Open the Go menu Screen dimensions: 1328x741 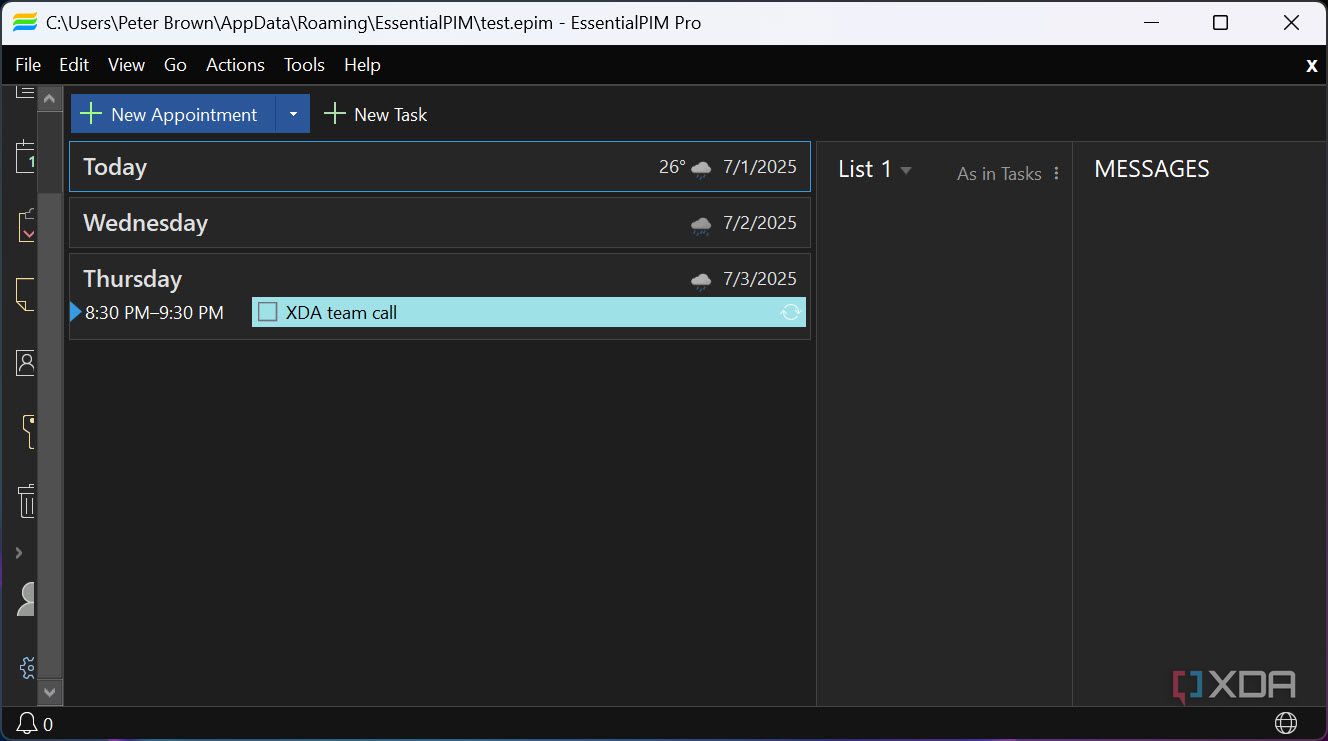click(175, 64)
